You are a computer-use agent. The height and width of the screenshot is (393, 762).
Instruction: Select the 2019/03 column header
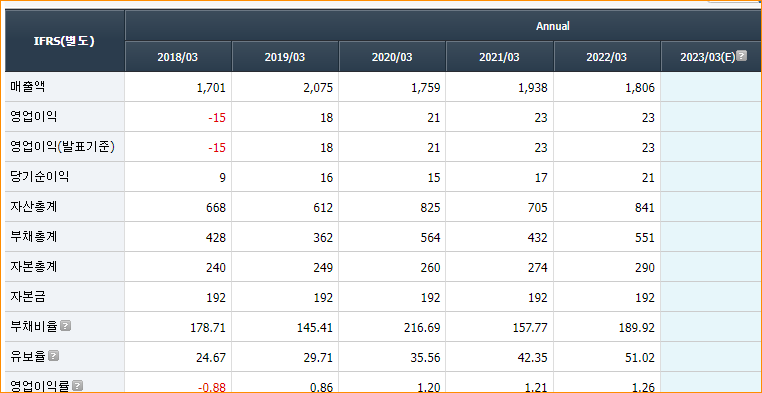285,57
